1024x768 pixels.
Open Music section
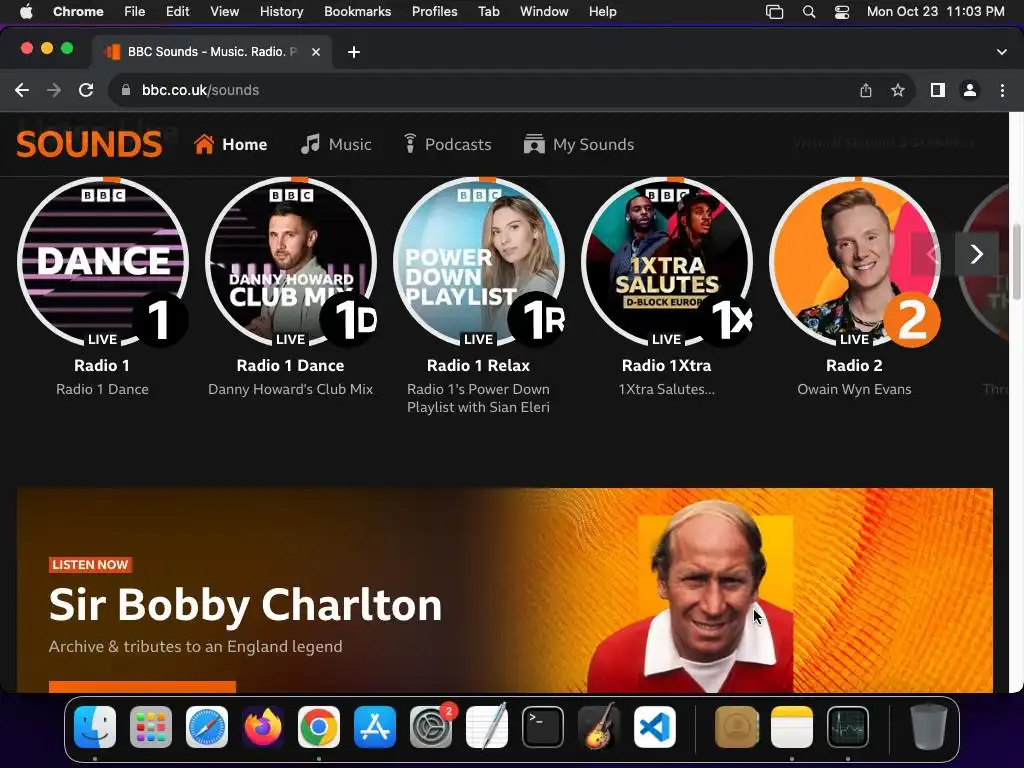tap(336, 144)
